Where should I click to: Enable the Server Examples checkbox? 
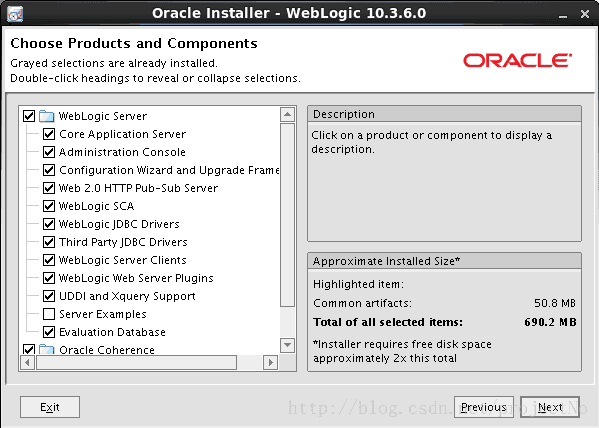point(49,314)
